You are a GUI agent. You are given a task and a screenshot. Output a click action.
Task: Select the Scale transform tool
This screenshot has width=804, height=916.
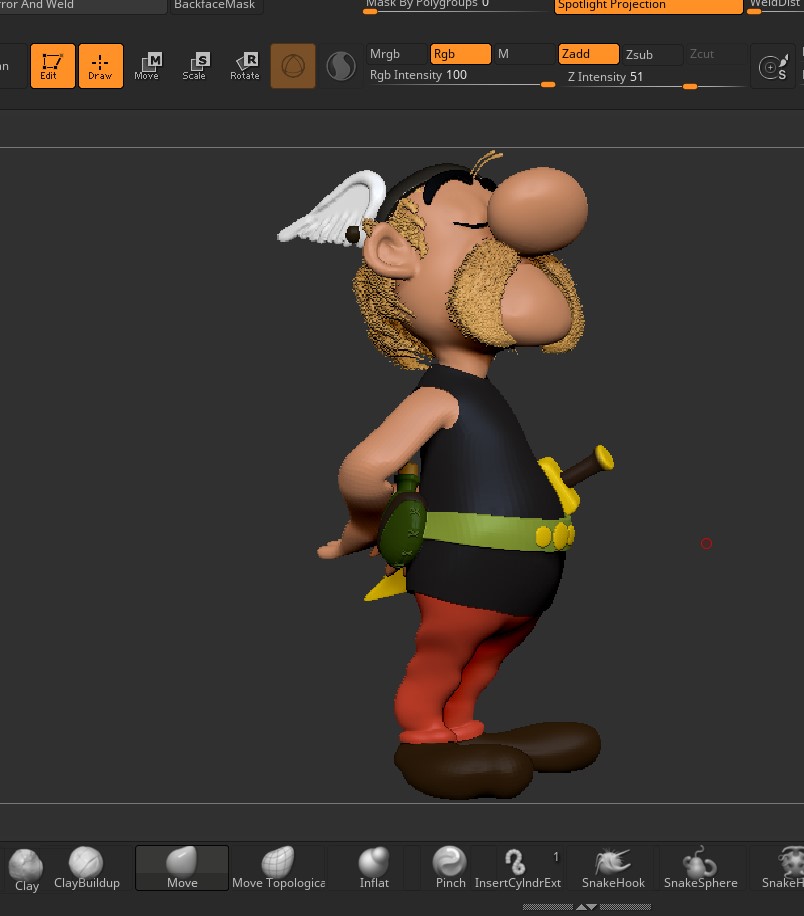194,66
